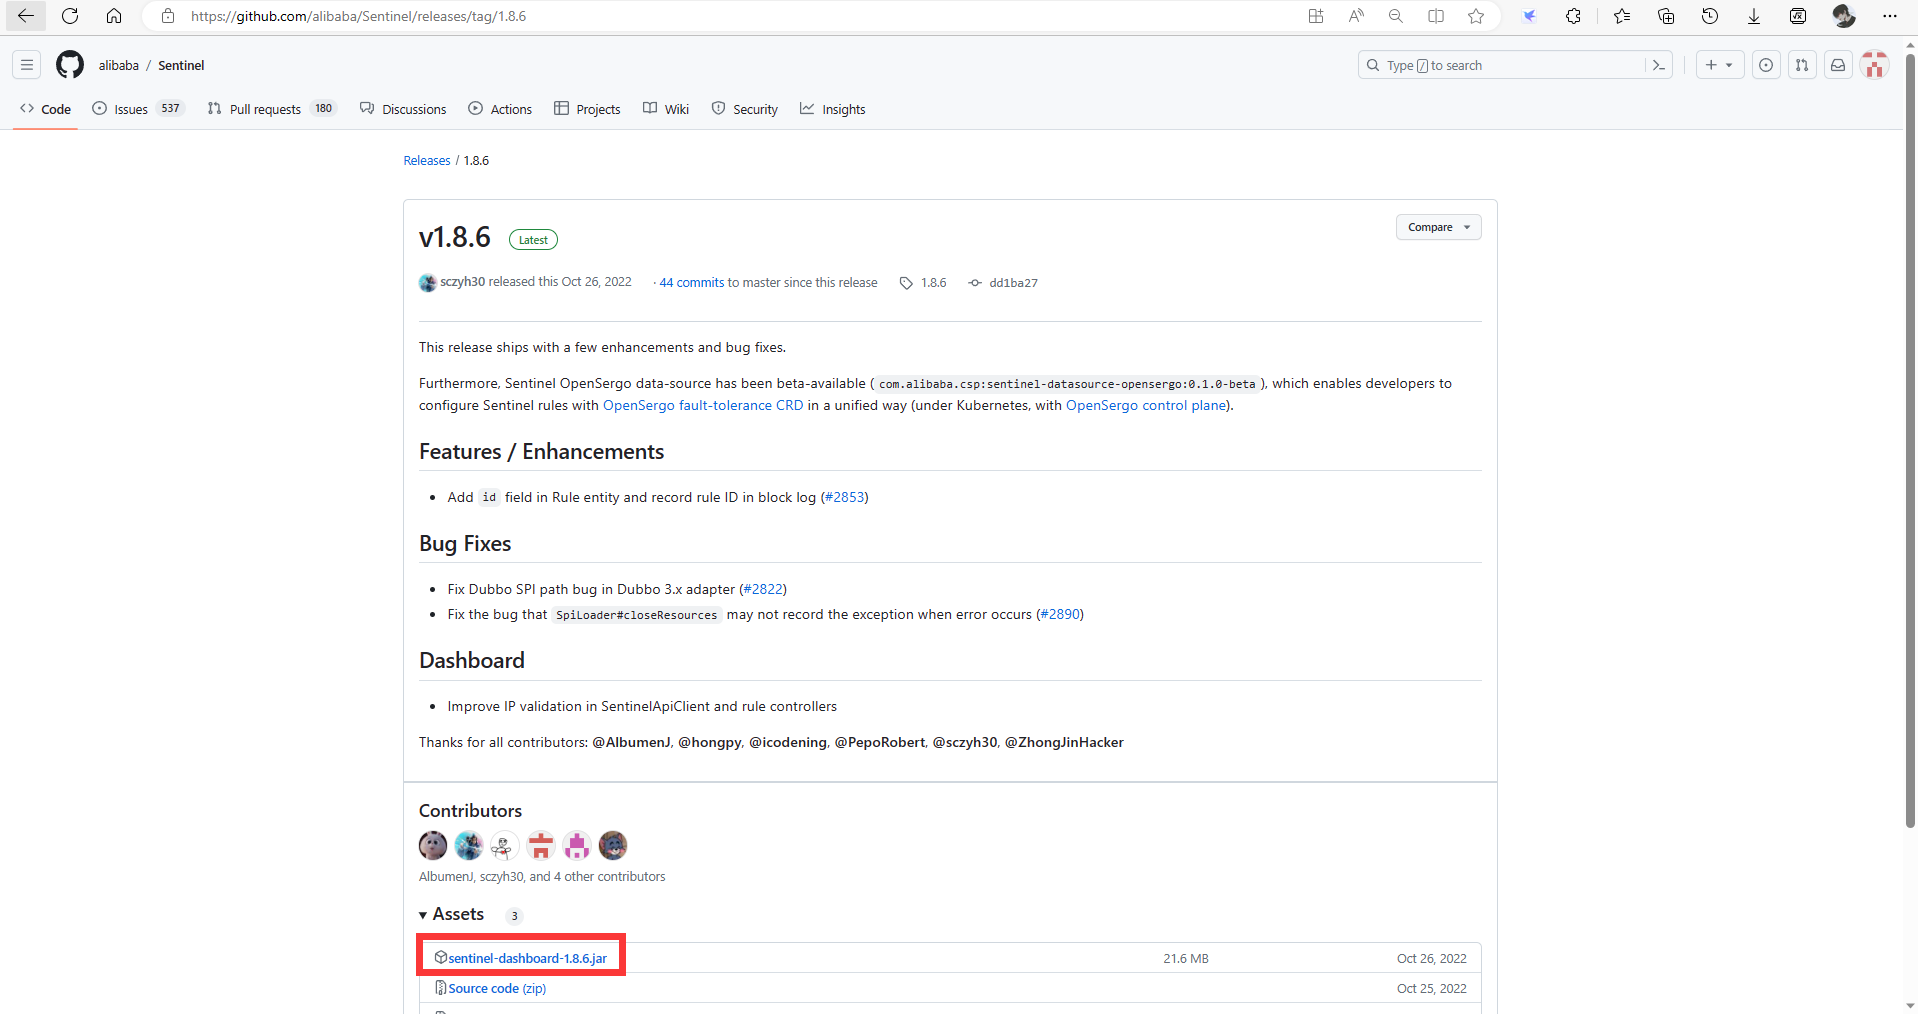Click the zoom out magnifier icon

pos(1396,16)
